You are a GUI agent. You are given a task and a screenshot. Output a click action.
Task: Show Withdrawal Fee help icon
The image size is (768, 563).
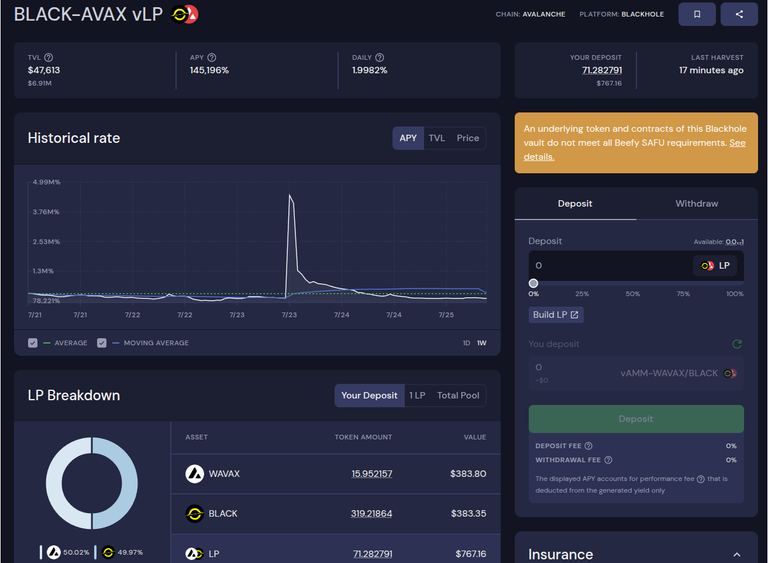608,460
